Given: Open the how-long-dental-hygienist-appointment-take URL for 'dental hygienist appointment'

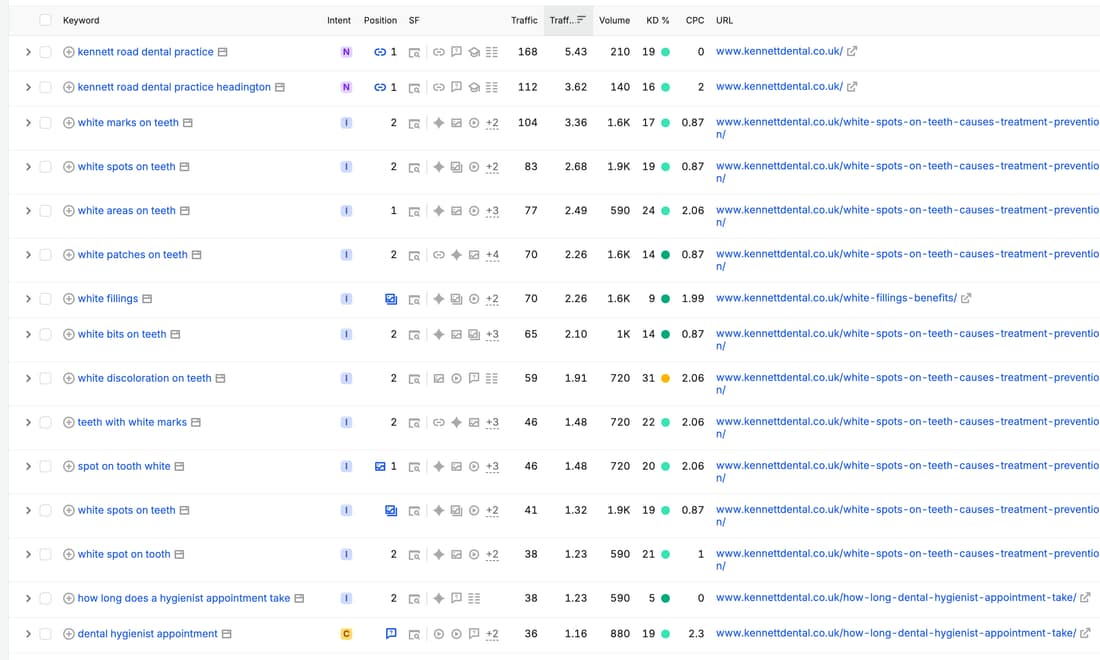Looking at the screenshot, I should 896,633.
